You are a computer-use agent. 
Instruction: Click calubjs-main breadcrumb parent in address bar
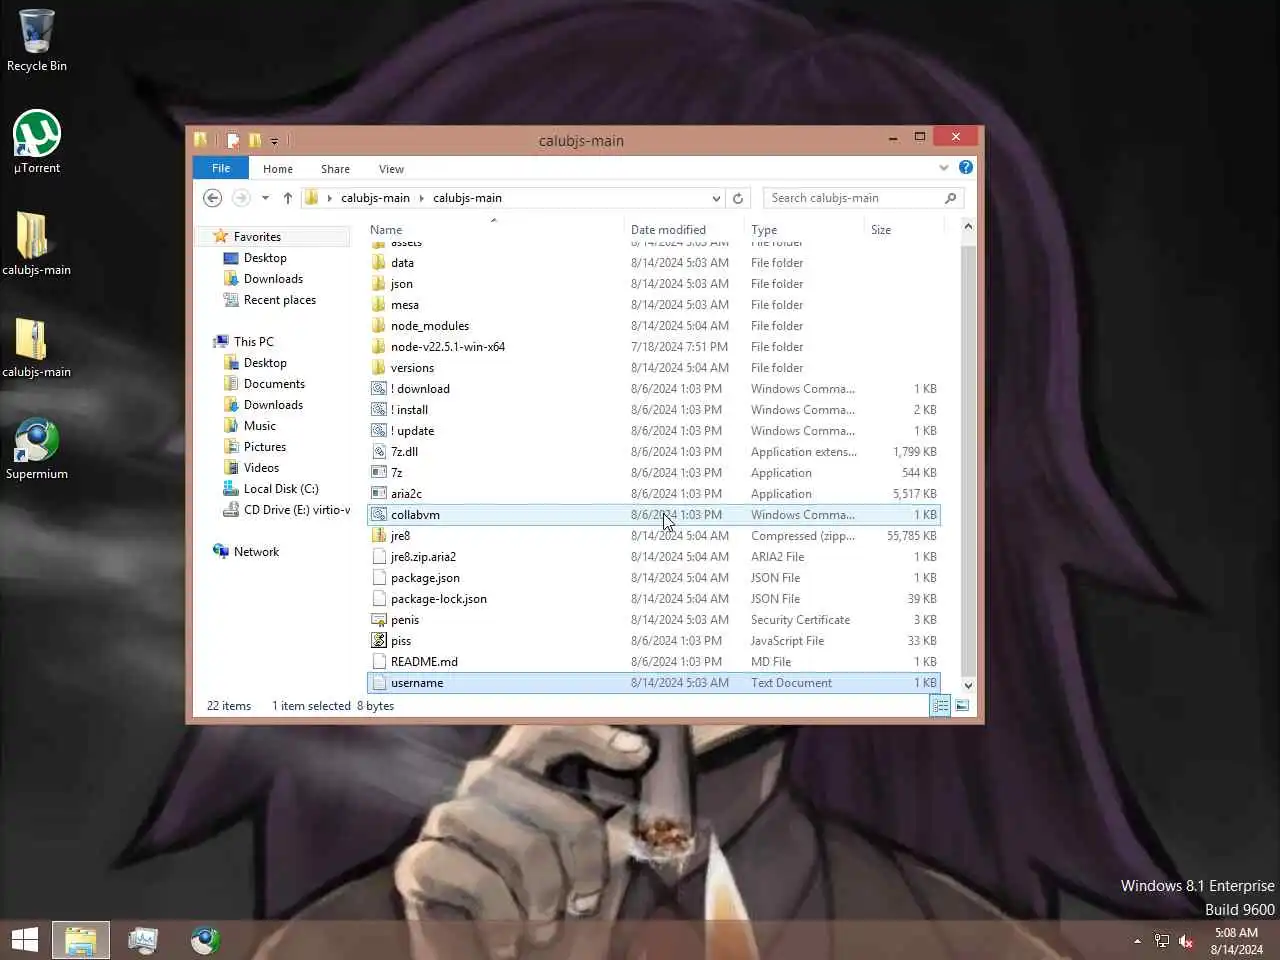375,198
